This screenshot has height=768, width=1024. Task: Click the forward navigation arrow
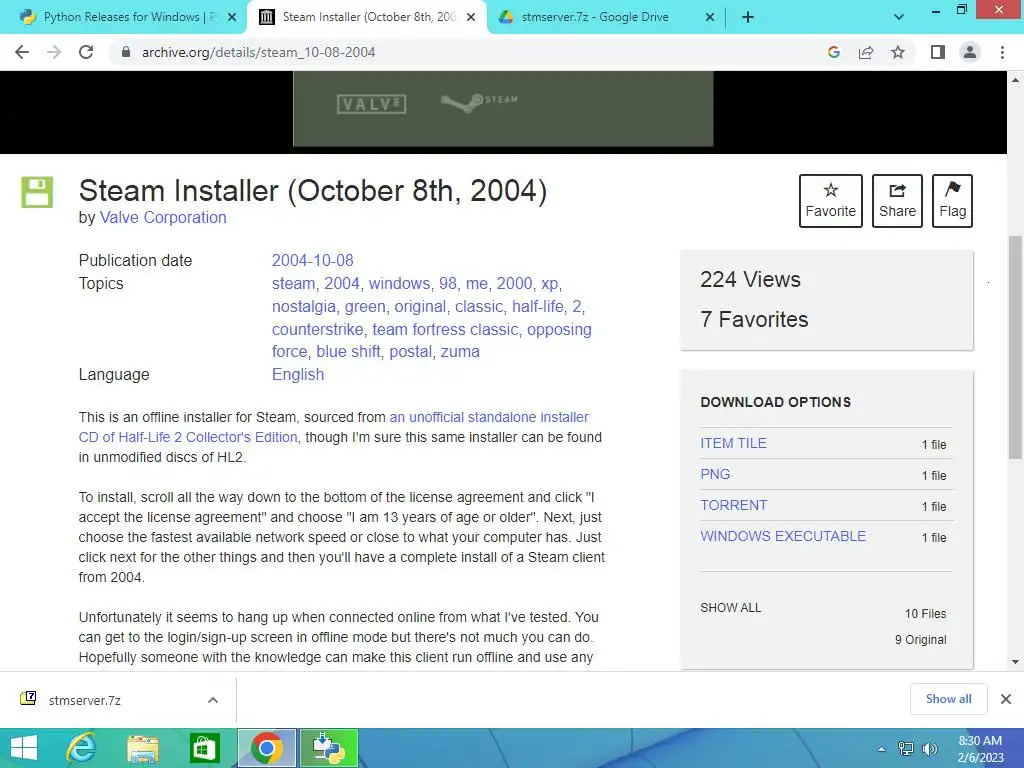click(x=54, y=52)
